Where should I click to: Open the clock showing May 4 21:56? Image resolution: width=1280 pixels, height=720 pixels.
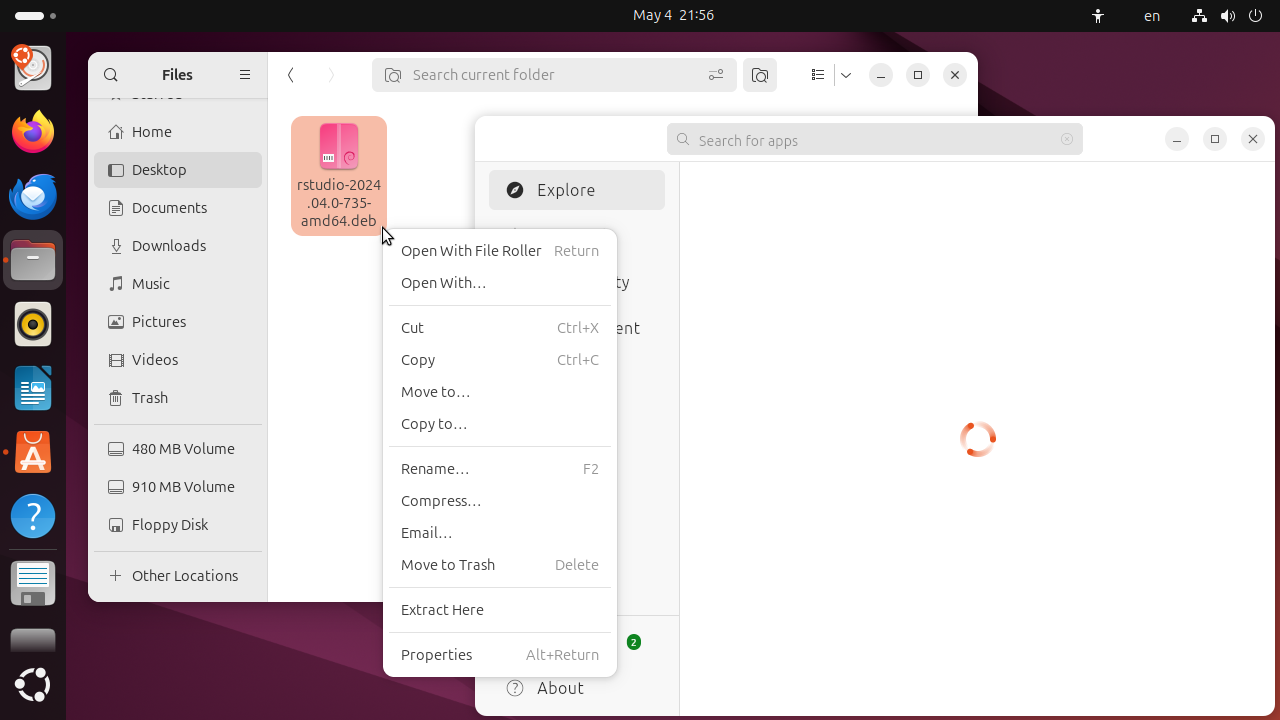coord(674,16)
